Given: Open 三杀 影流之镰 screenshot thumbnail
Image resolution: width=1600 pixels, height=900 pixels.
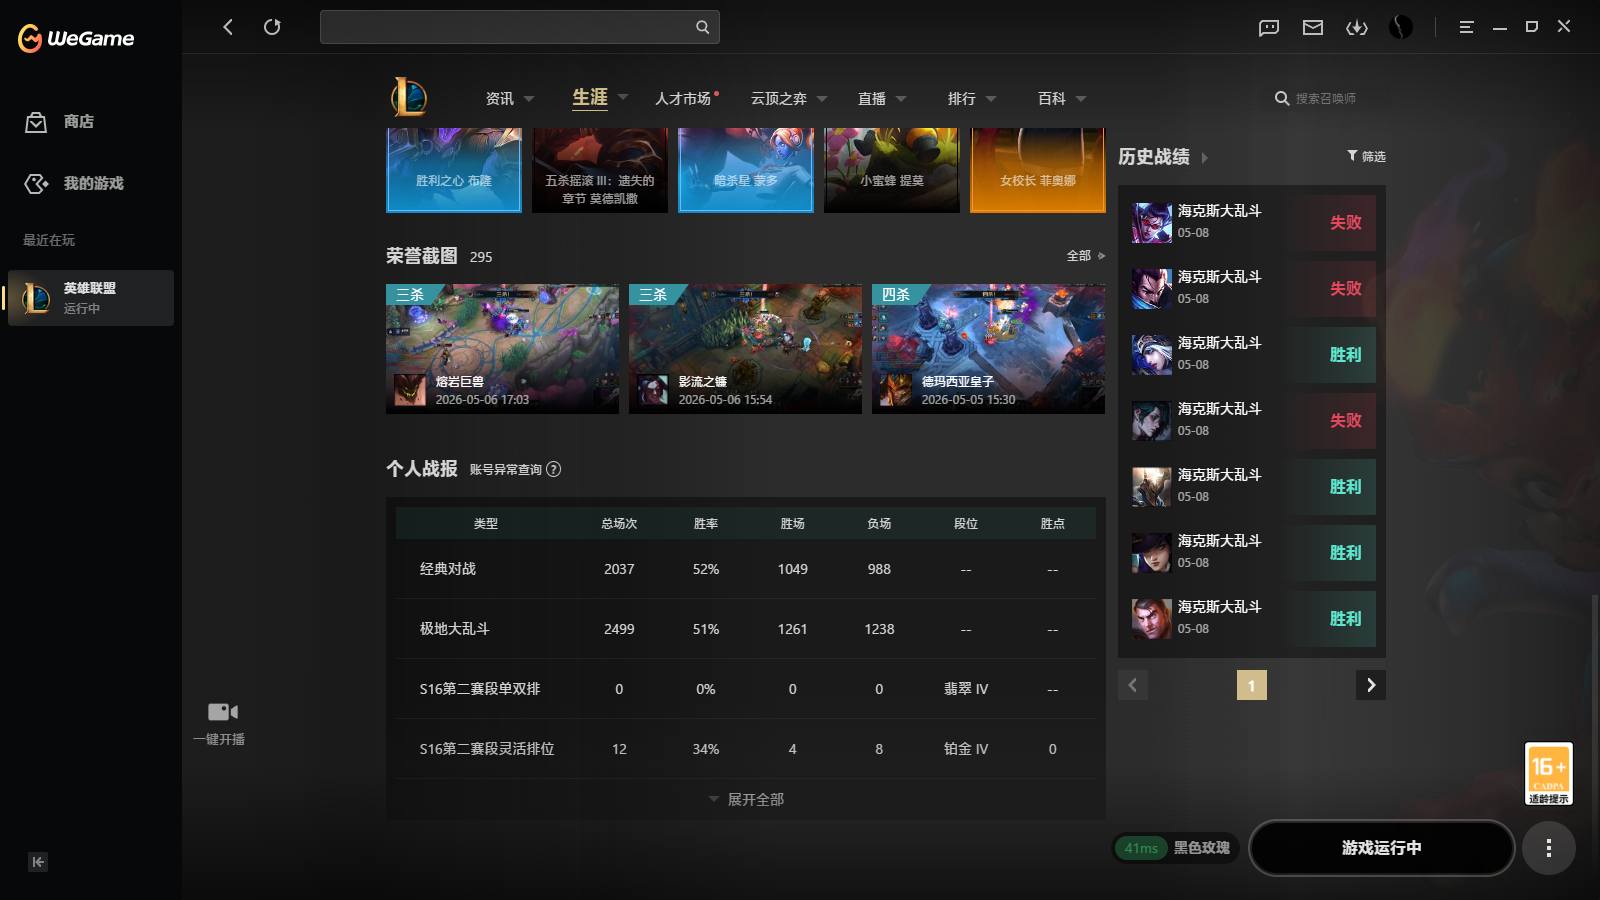Looking at the screenshot, I should pos(745,349).
